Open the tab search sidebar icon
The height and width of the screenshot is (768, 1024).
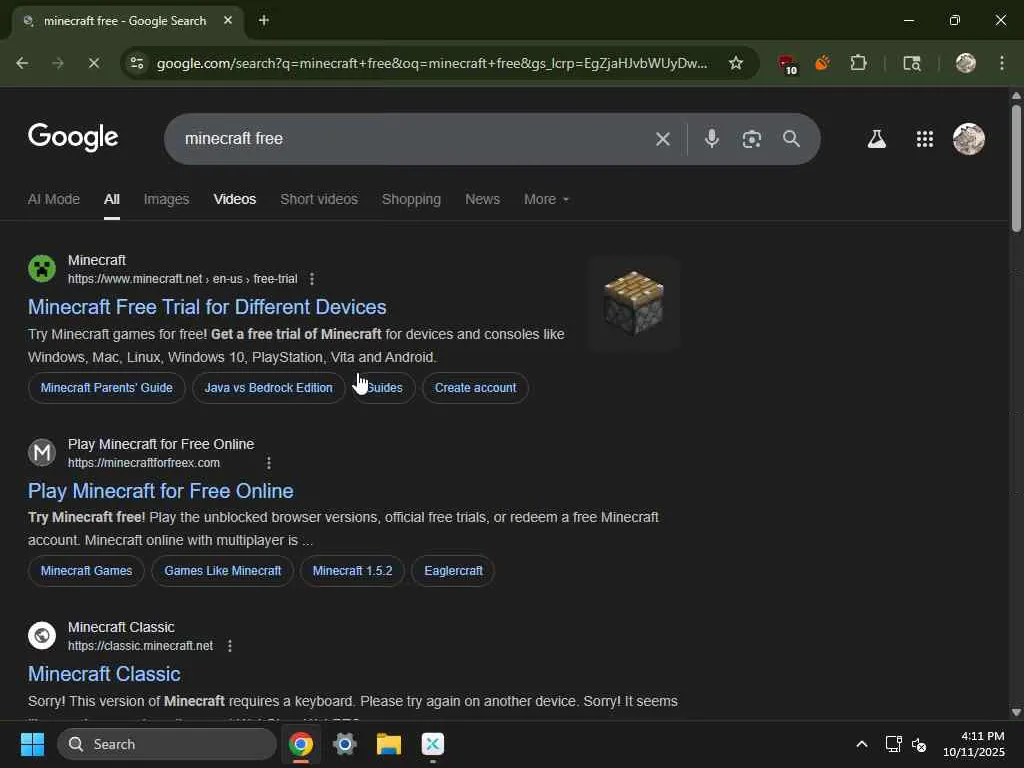point(912,63)
